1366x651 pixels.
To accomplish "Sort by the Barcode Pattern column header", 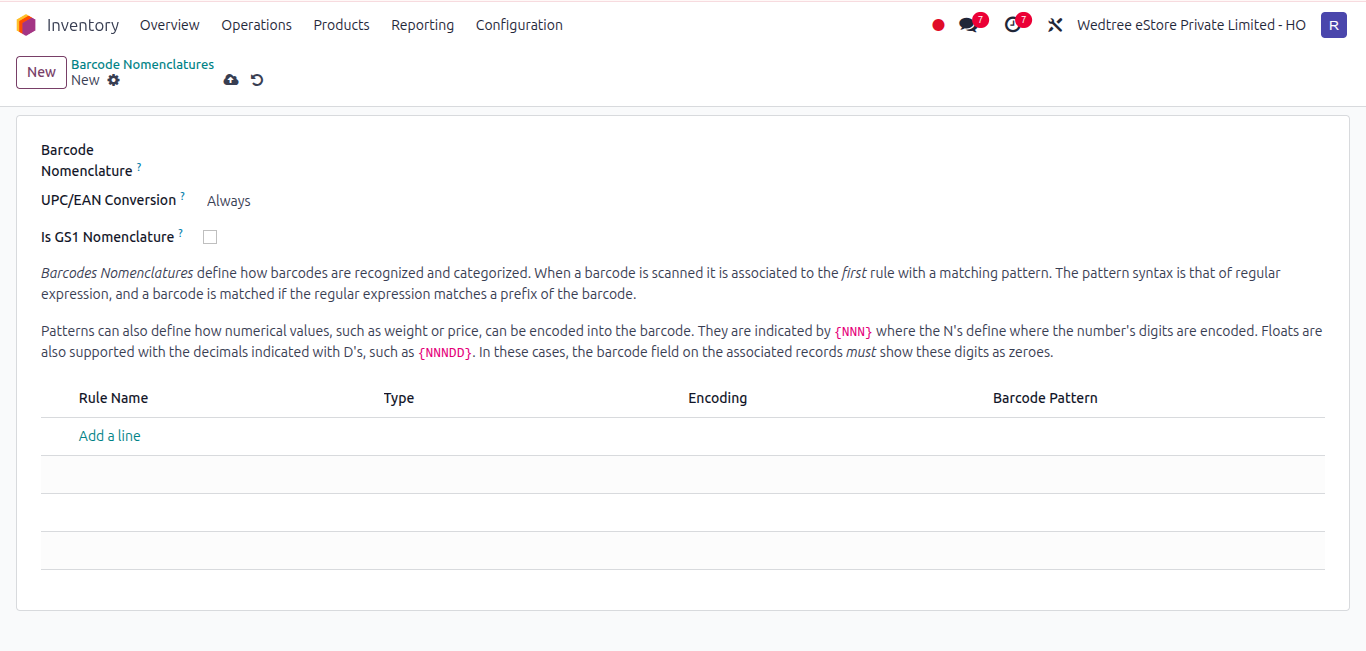I will 1045,398.
